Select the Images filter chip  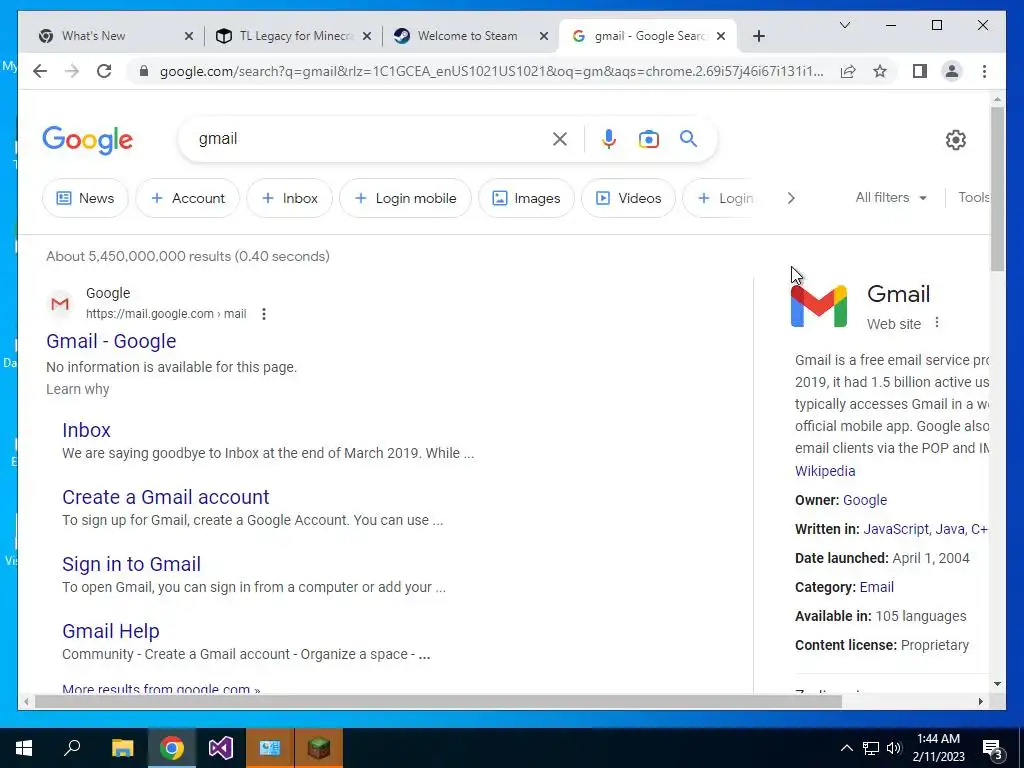tap(526, 198)
